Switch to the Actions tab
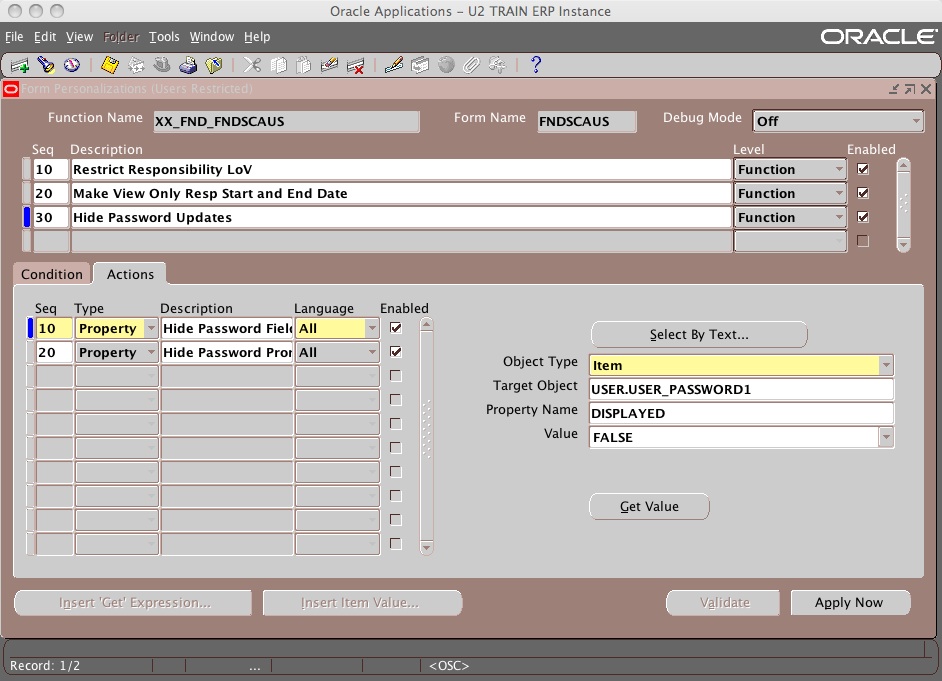942x681 pixels. click(x=130, y=274)
